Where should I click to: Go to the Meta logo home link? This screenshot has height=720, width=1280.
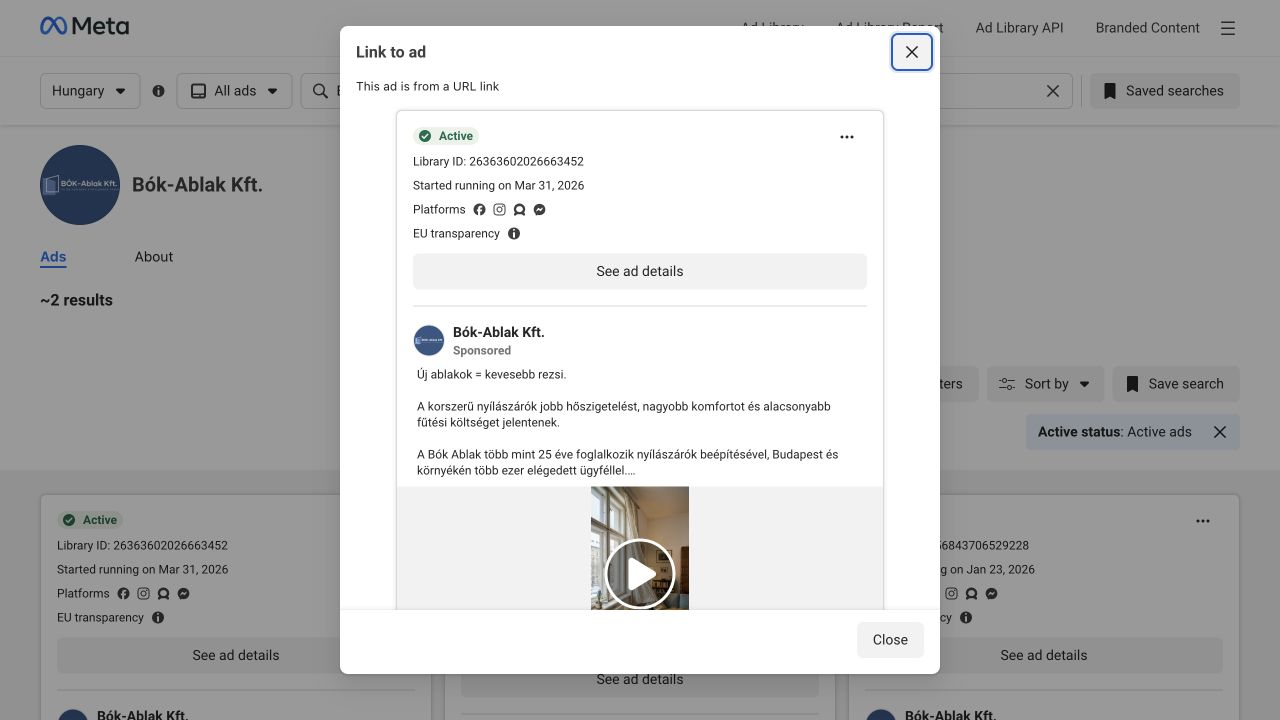tap(85, 27)
